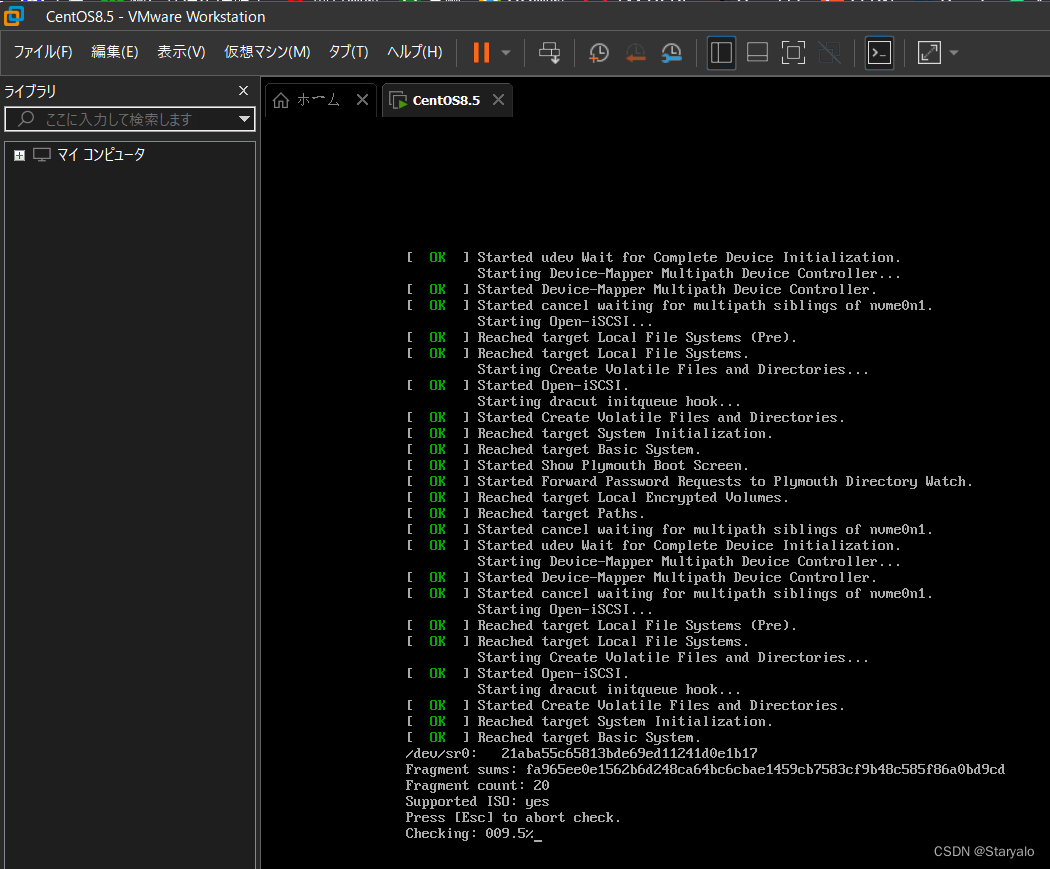Viewport: 1050px width, 869px height.
Task: Take a snapshot of the virtual machine
Action: click(598, 52)
